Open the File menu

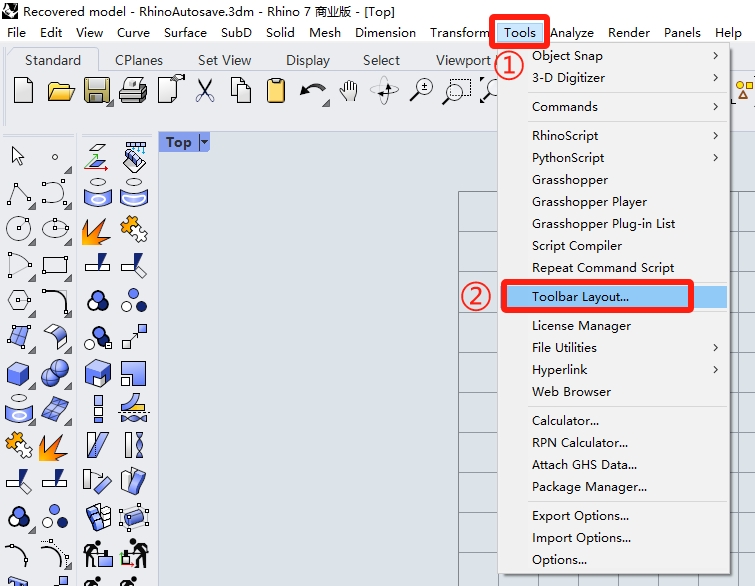pyautogui.click(x=16, y=32)
